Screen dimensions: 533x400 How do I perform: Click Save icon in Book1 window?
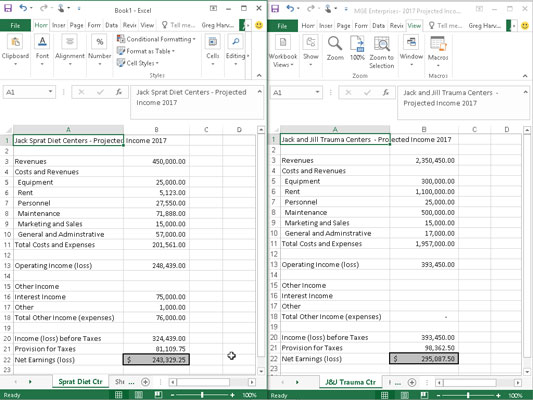click(x=8, y=8)
